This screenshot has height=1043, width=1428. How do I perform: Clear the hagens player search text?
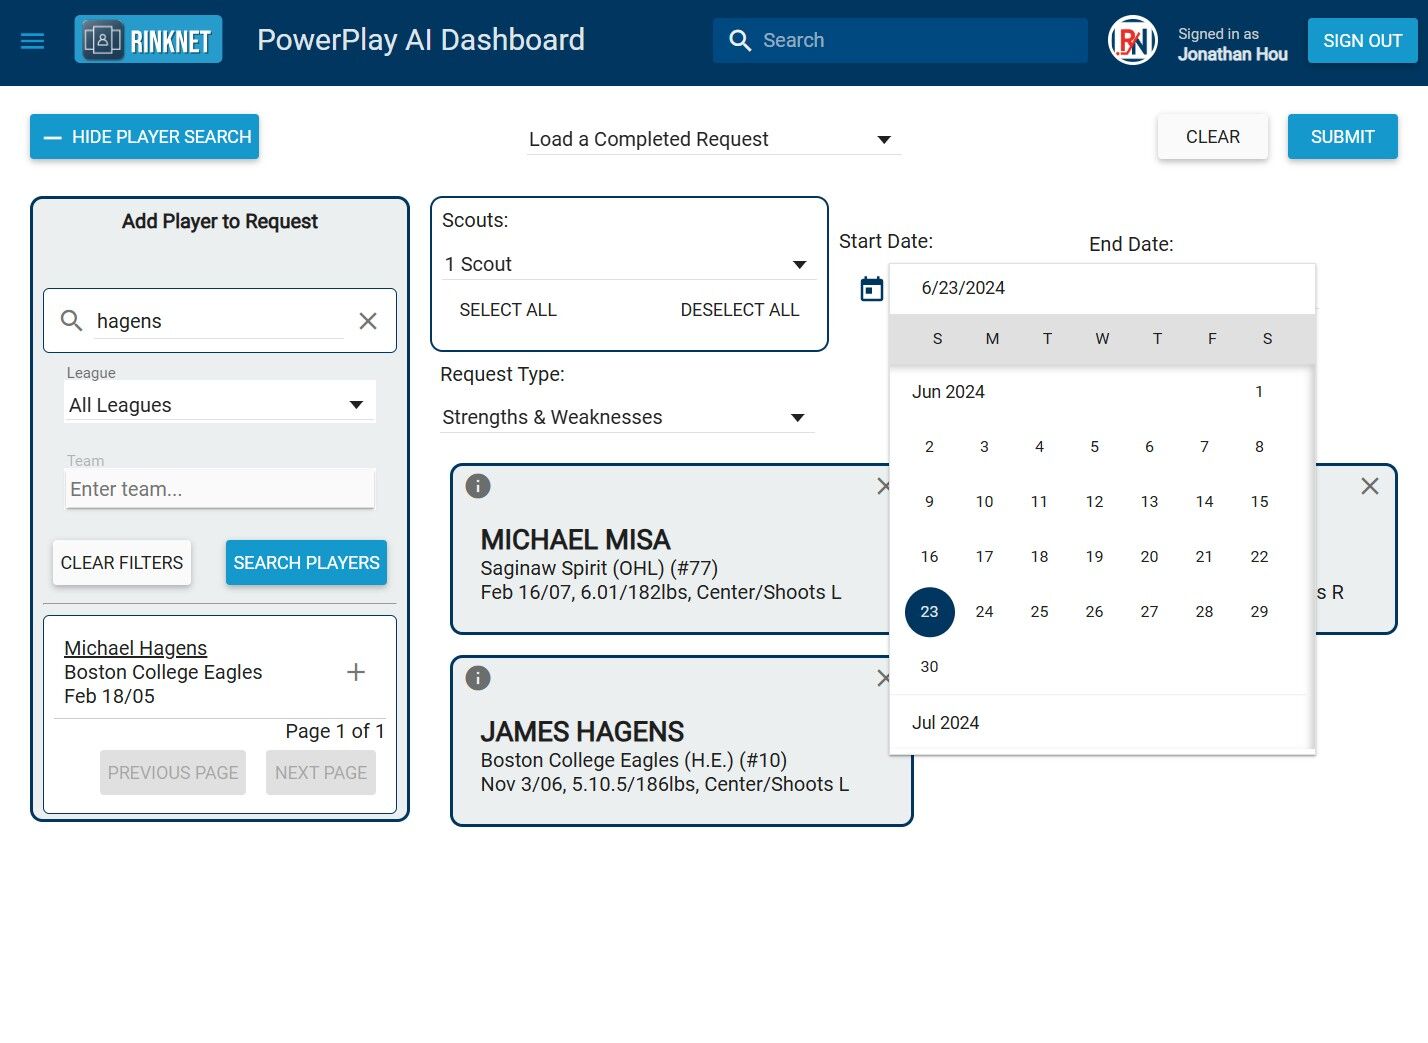tap(368, 321)
